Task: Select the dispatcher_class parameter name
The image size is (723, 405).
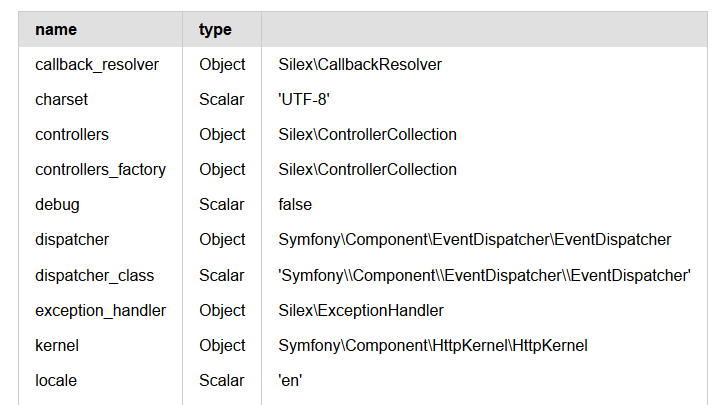Action: [x=95, y=275]
